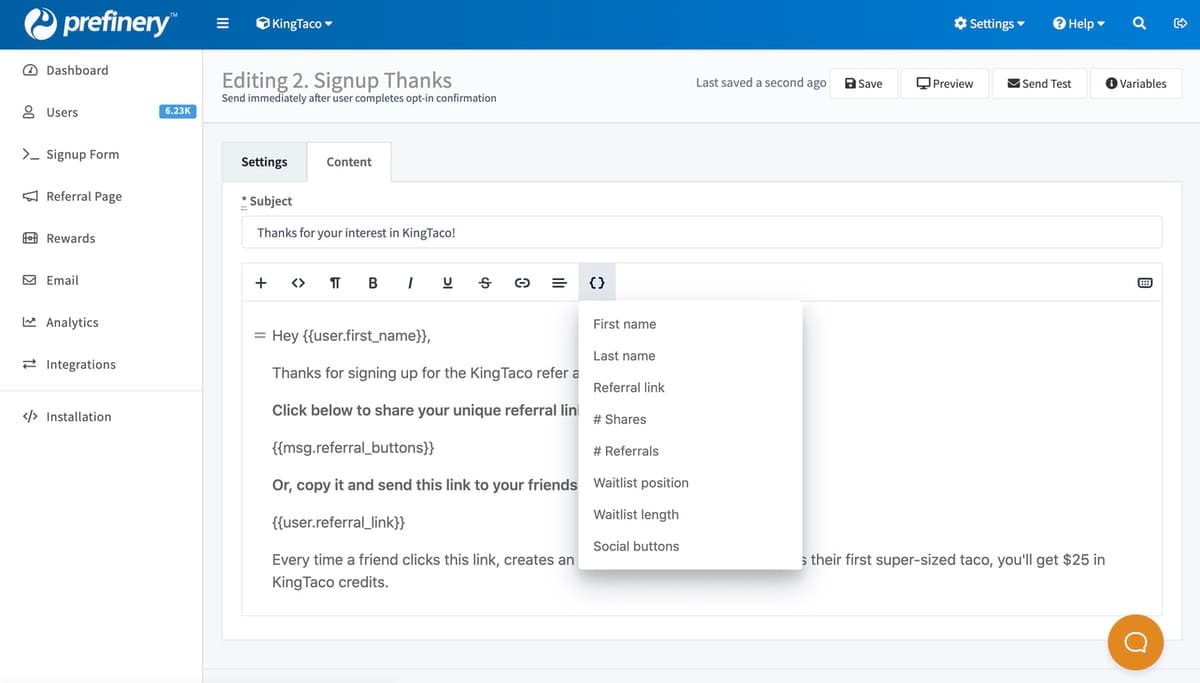1200x683 pixels.
Task: Click the Users person icon
Action: tap(29, 112)
